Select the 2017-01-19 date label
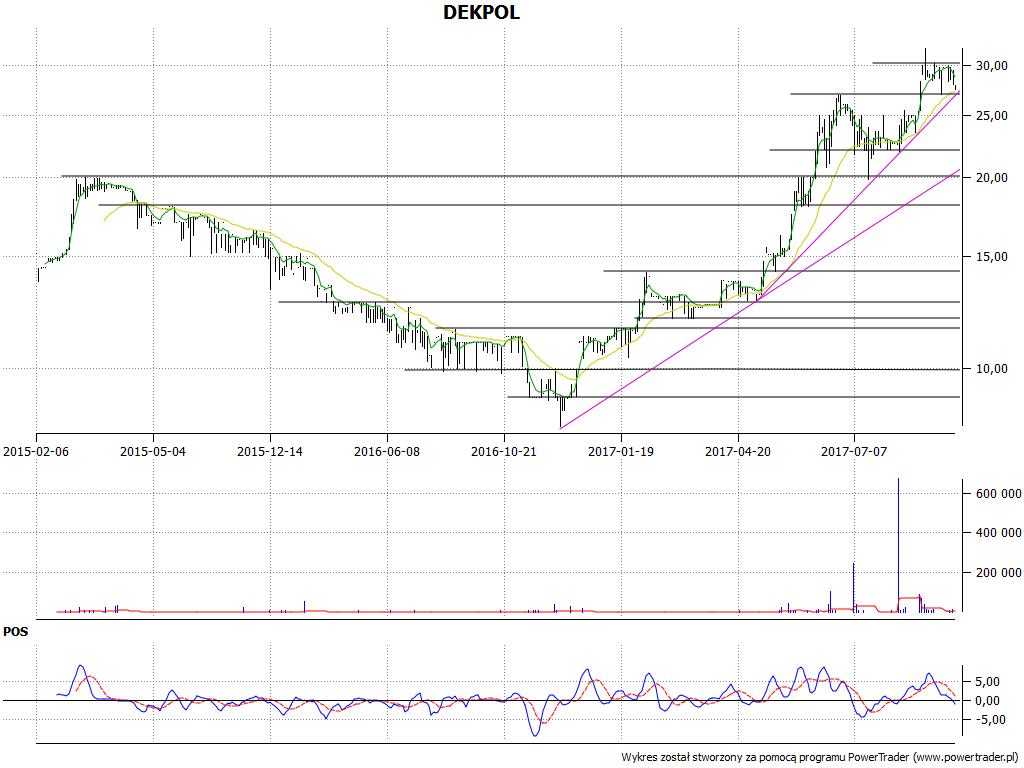 [x=620, y=451]
